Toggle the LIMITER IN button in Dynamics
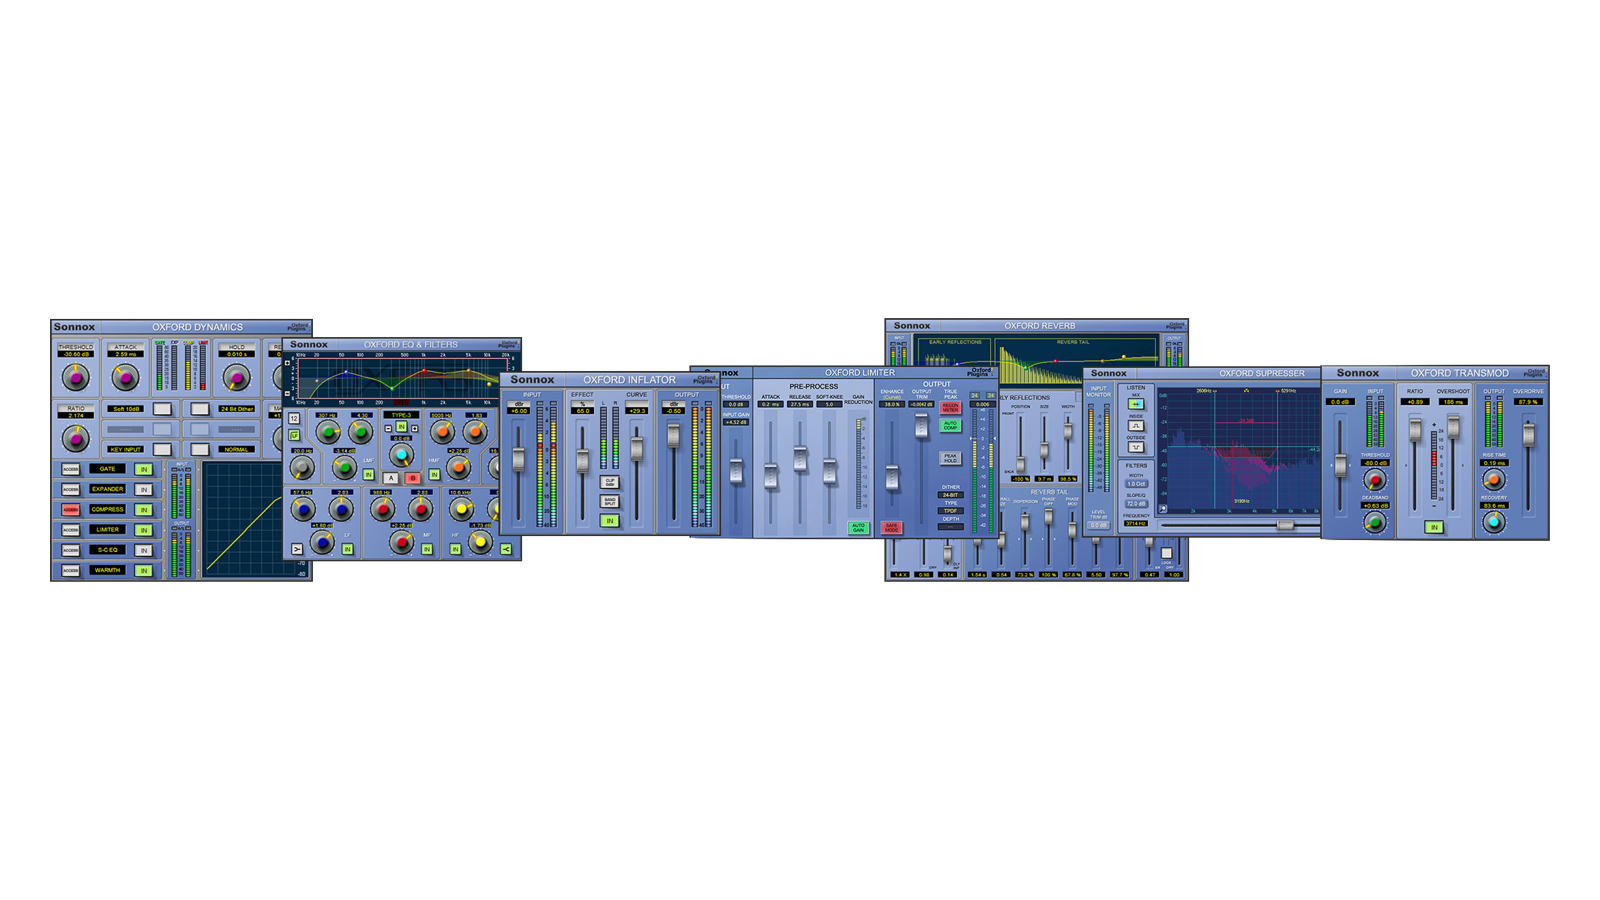 tap(143, 530)
